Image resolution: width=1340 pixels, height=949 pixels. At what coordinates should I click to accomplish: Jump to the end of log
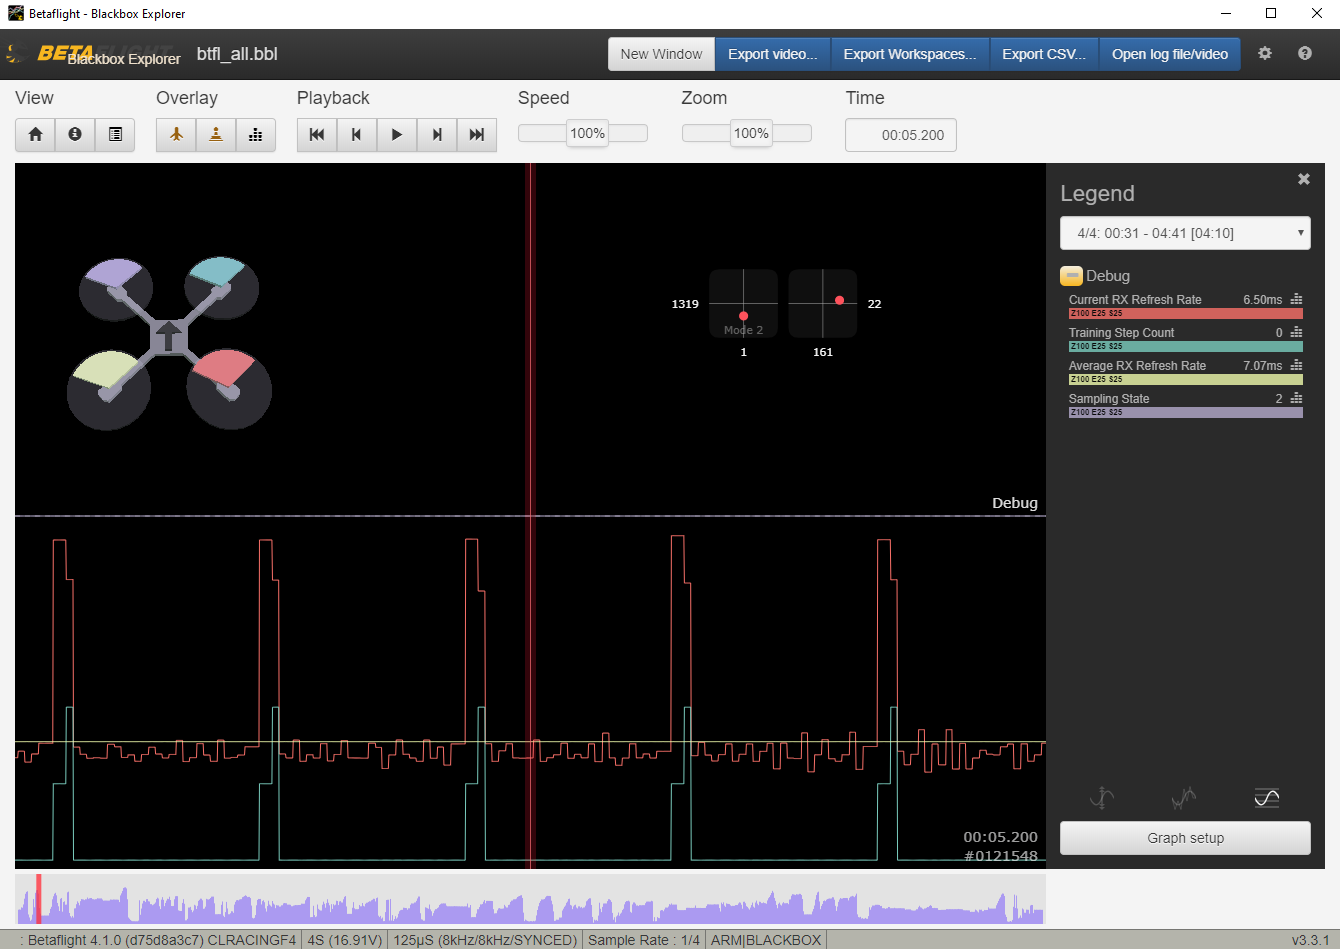coord(477,134)
